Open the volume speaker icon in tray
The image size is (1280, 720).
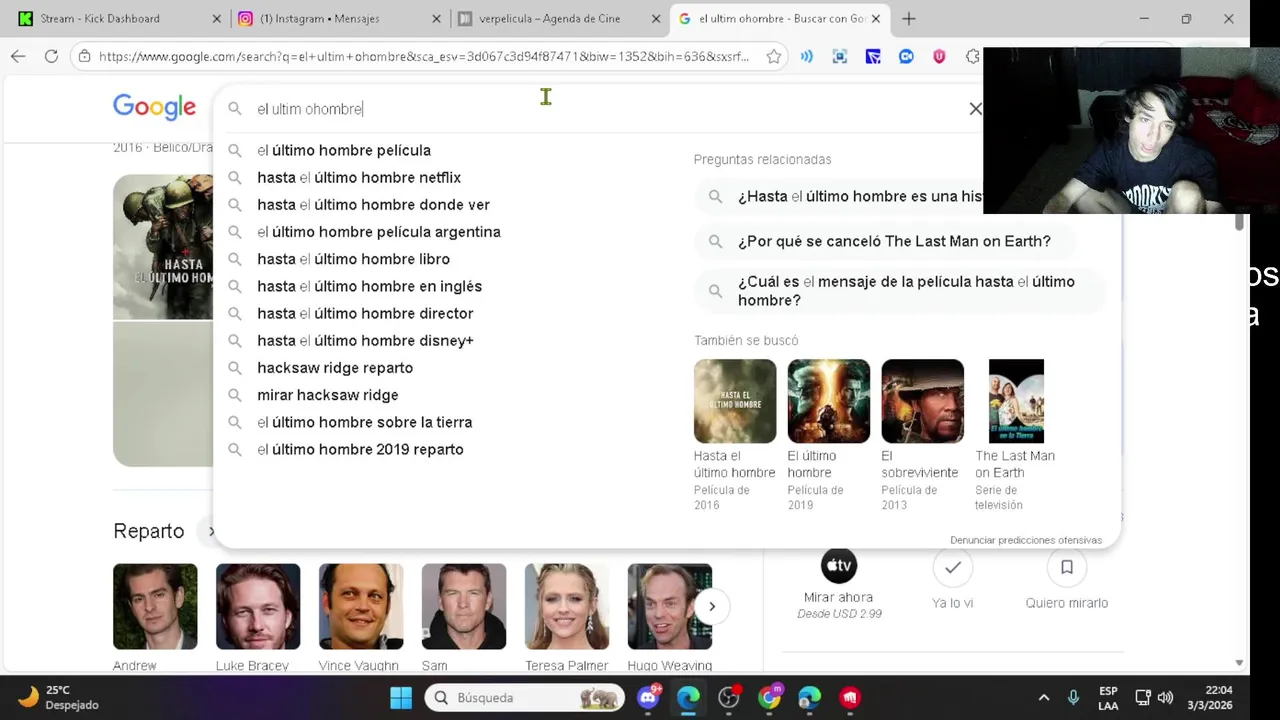(x=1165, y=698)
